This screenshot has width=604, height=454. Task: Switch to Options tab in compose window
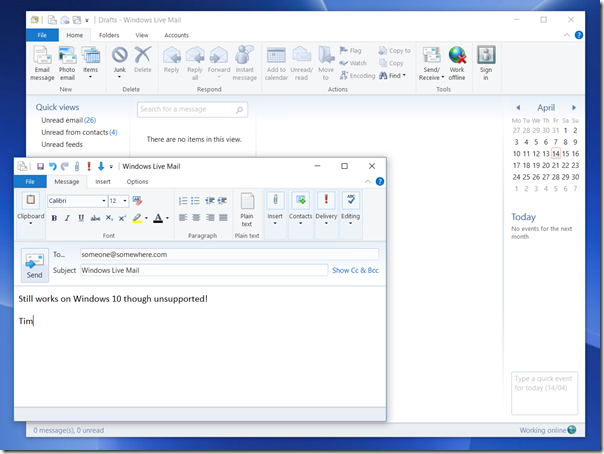tap(137, 181)
